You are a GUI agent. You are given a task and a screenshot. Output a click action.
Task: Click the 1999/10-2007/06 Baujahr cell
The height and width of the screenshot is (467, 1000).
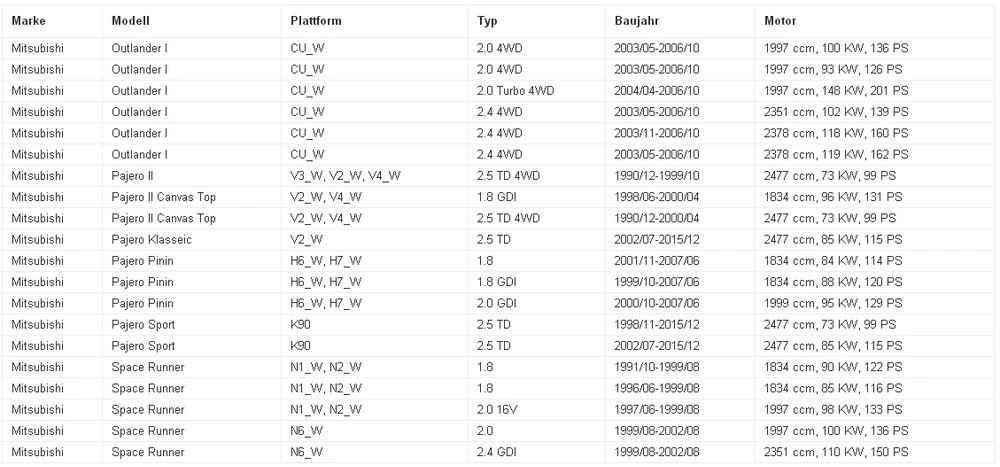tap(680, 282)
